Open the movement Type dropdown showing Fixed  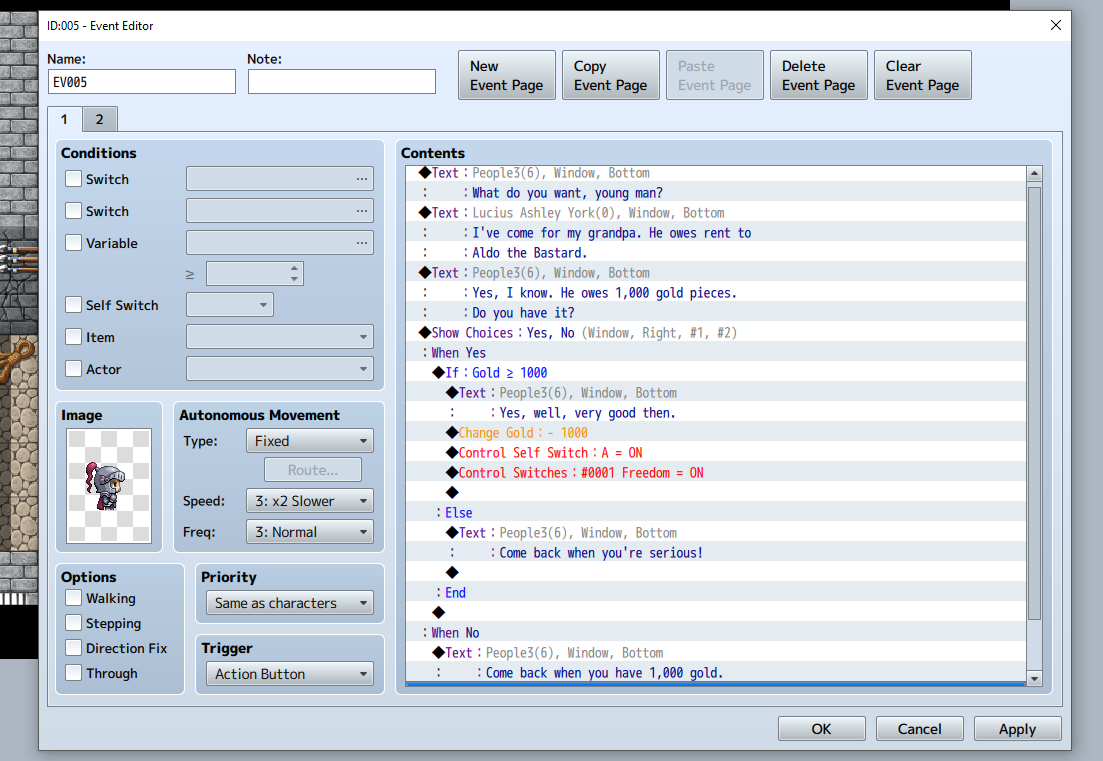click(x=309, y=441)
